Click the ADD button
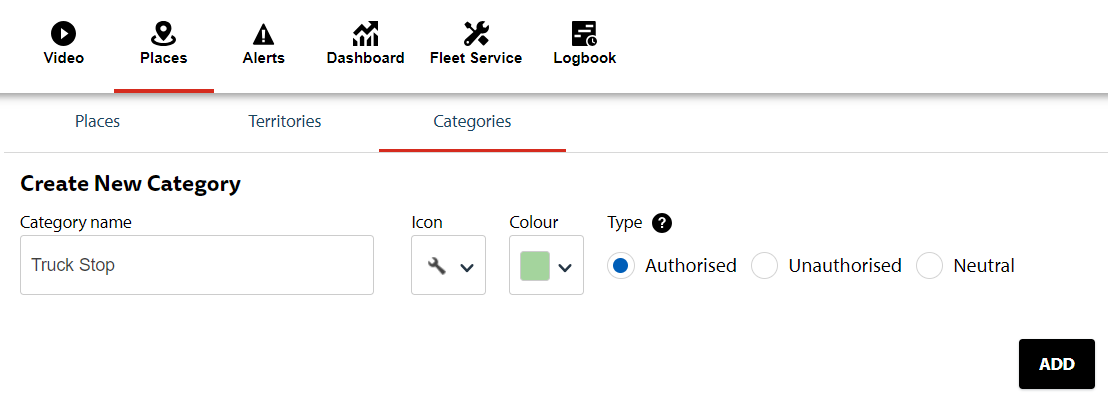 [x=1056, y=364]
